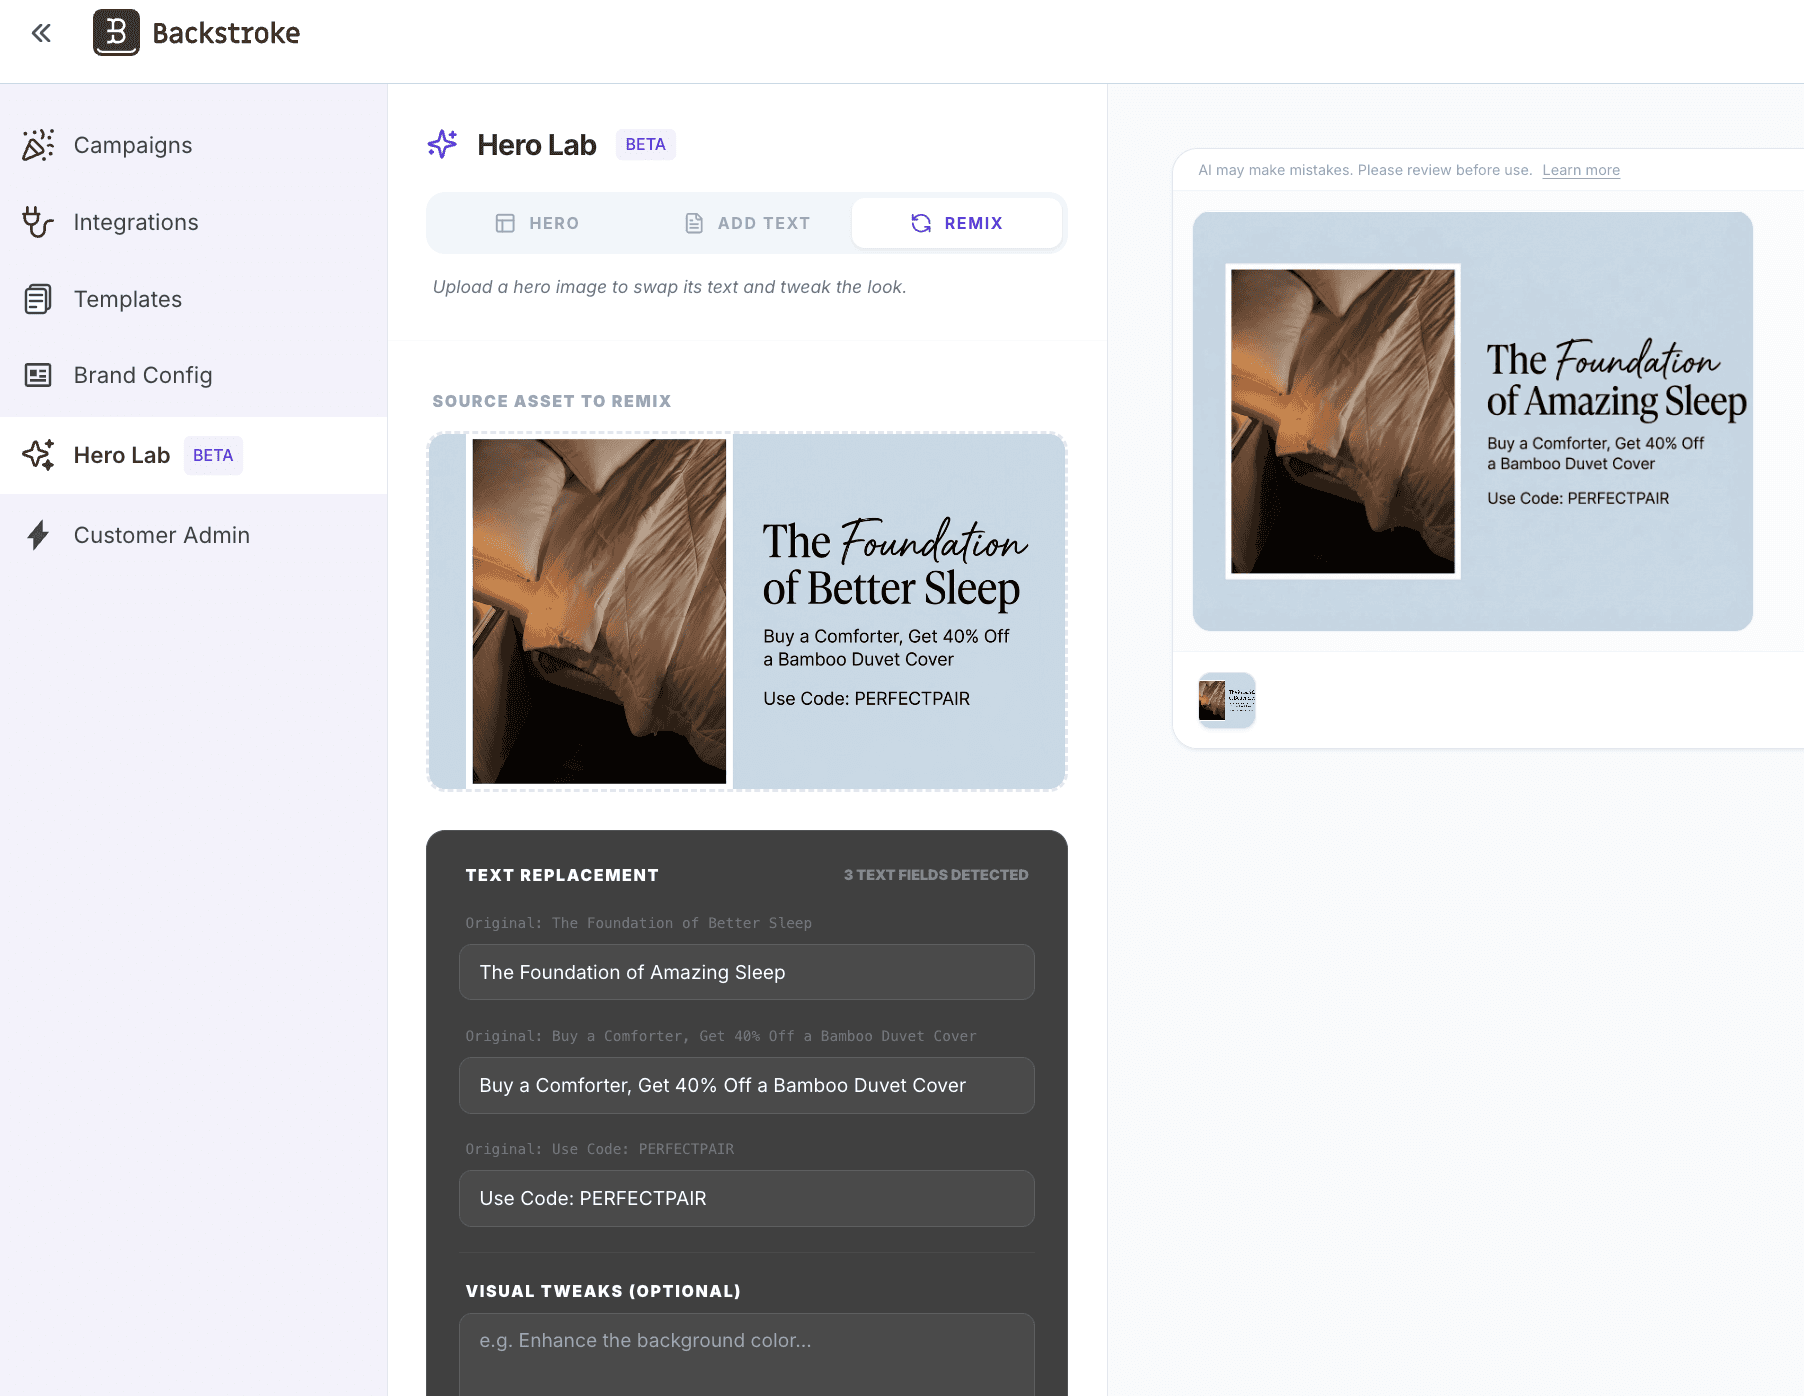Click the Hero Lab sparkle sidebar icon

38,455
